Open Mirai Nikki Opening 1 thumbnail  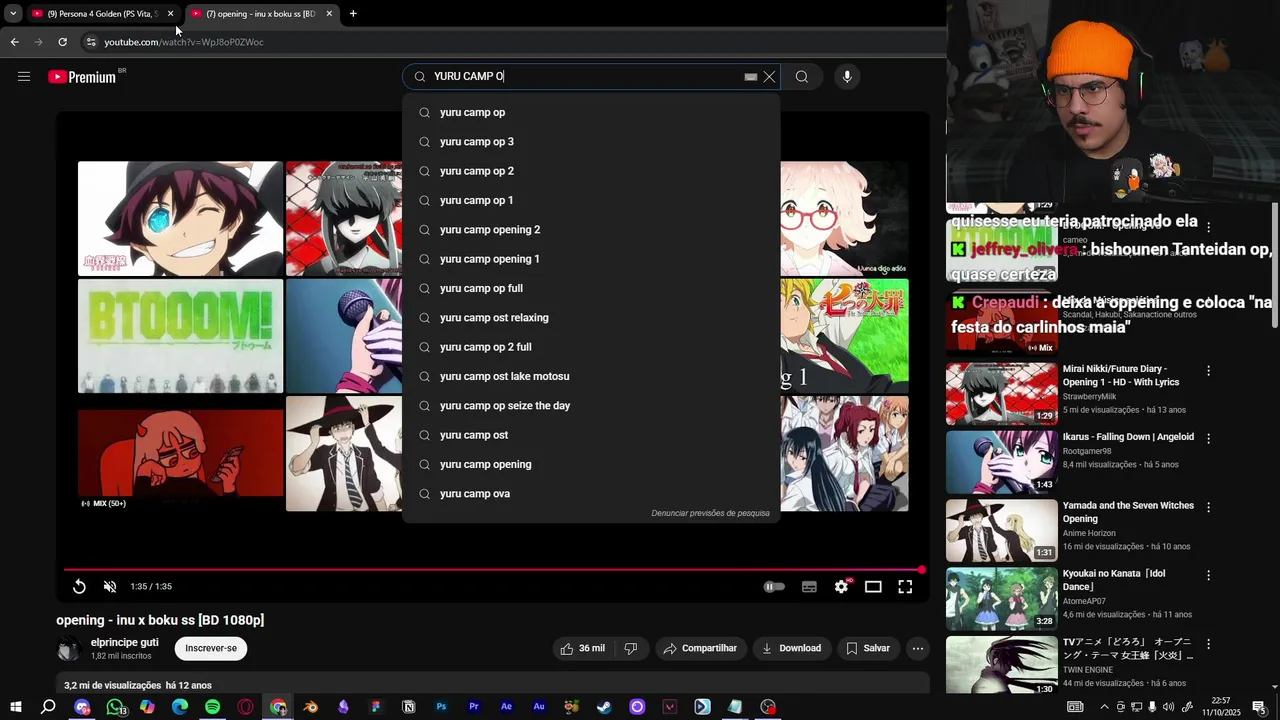coord(1002,394)
